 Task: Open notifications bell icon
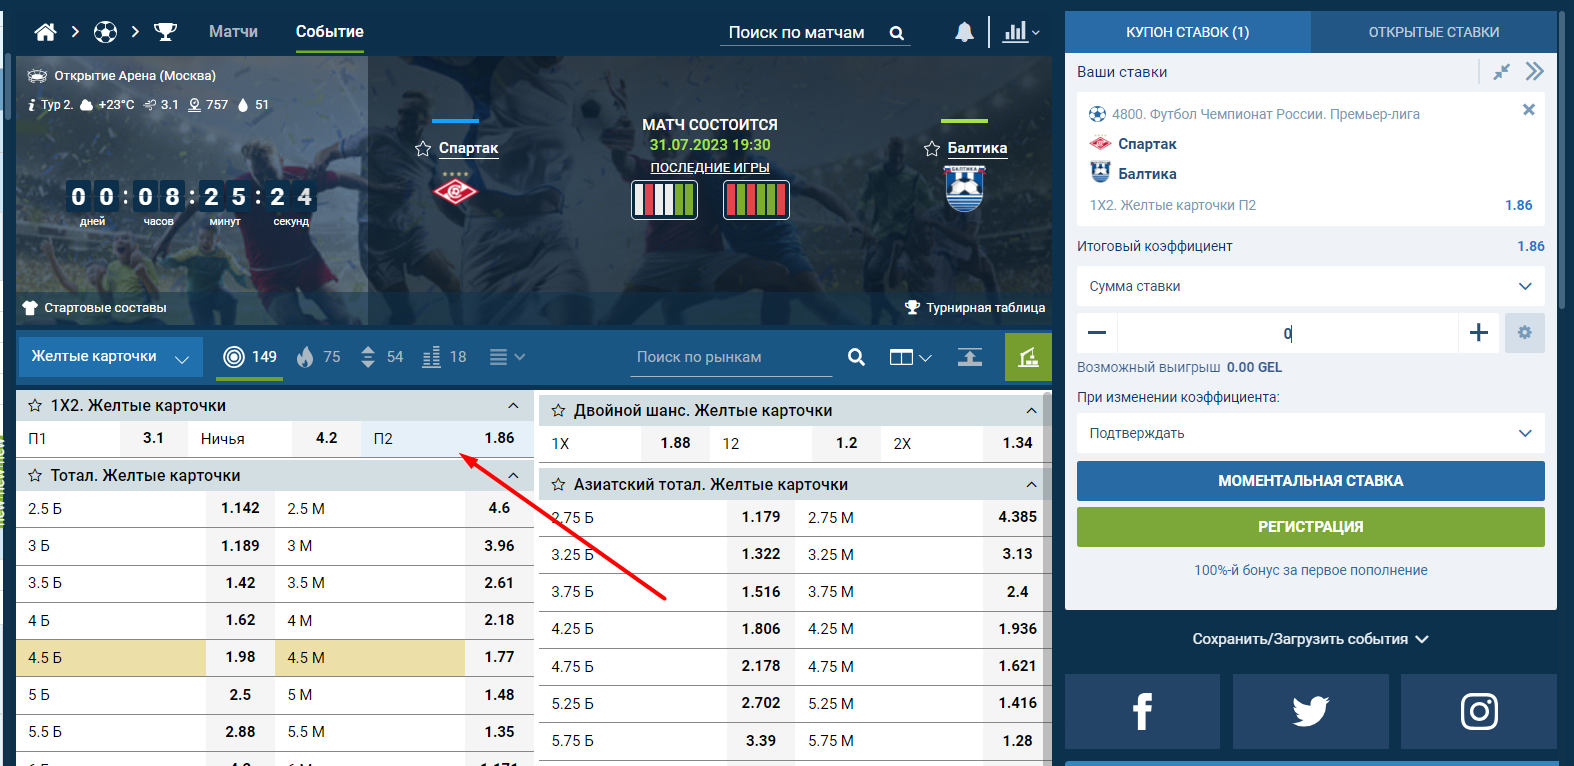(x=964, y=32)
